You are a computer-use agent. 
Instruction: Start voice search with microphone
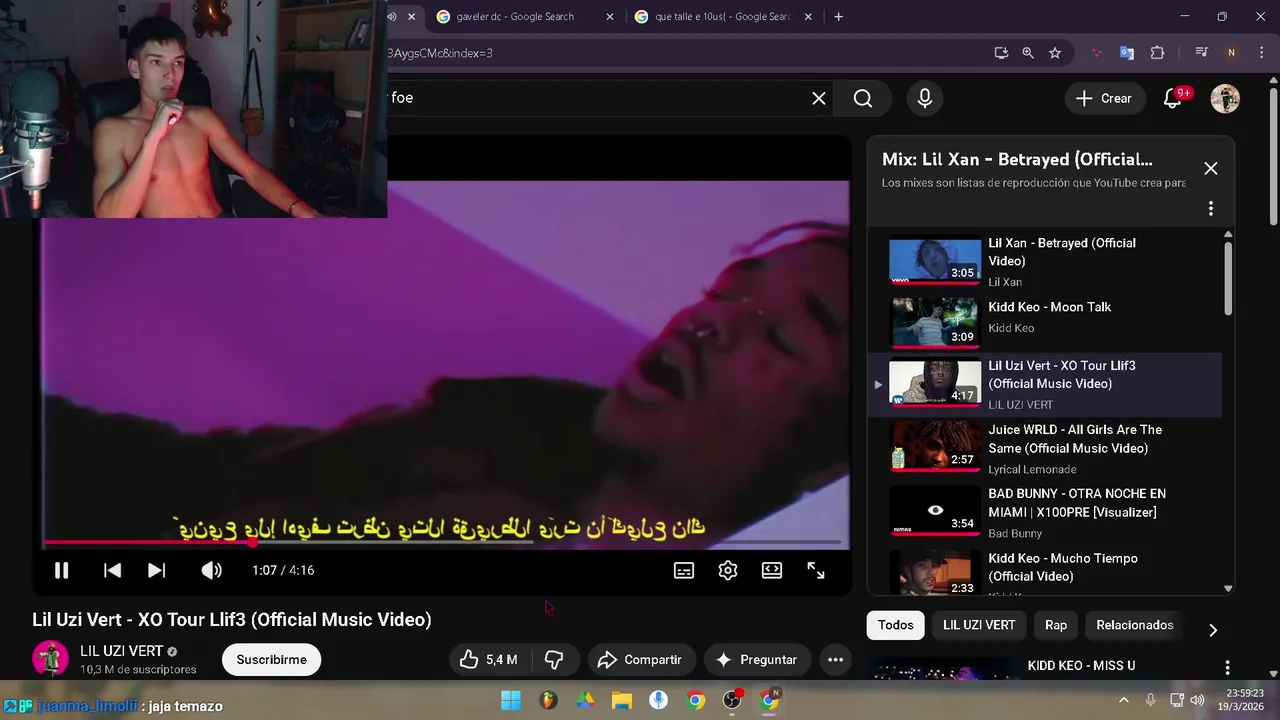925,98
